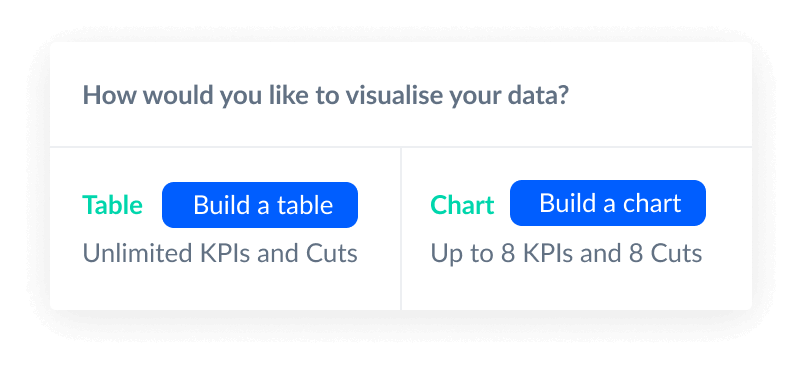Click the words Up to under Chart

click(x=459, y=253)
